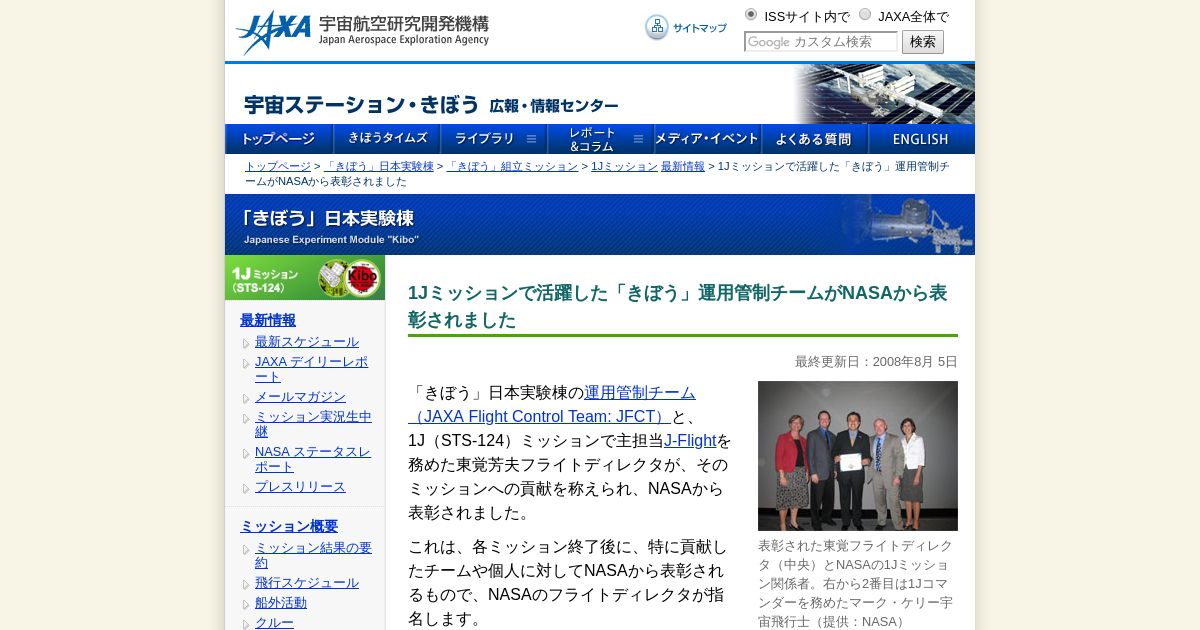The height and width of the screenshot is (630, 1200).
Task: Click the 1Jミッション breadcrumb link
Action: point(624,166)
